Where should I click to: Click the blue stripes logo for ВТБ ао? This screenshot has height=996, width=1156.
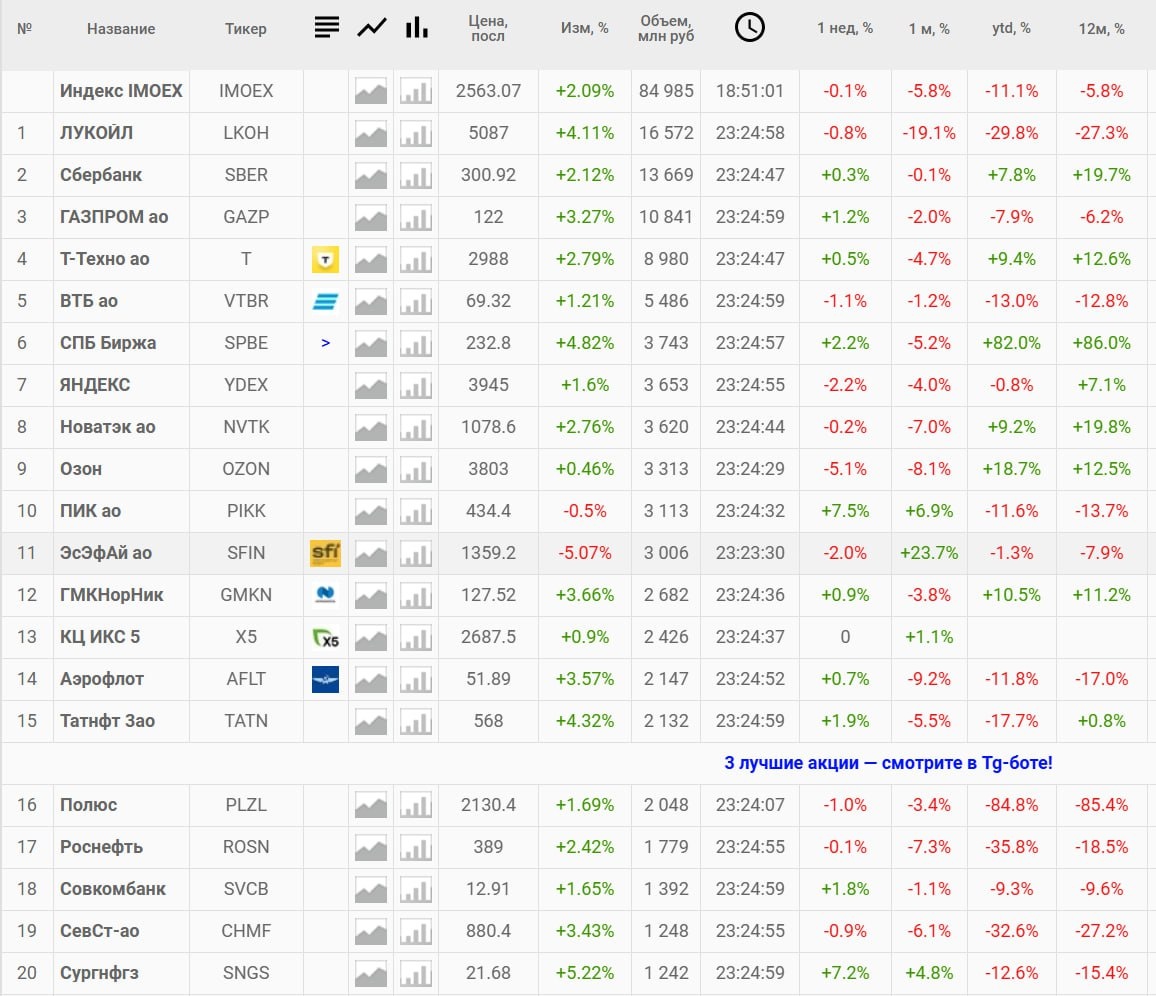pyautogui.click(x=325, y=302)
